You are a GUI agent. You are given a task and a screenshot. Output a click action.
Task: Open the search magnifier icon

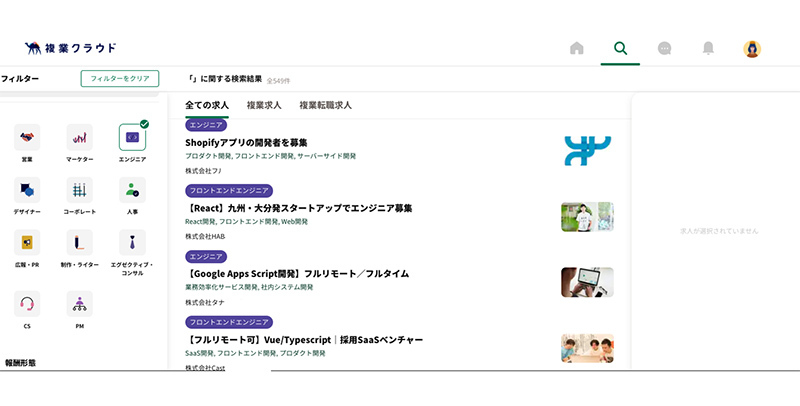coord(620,48)
